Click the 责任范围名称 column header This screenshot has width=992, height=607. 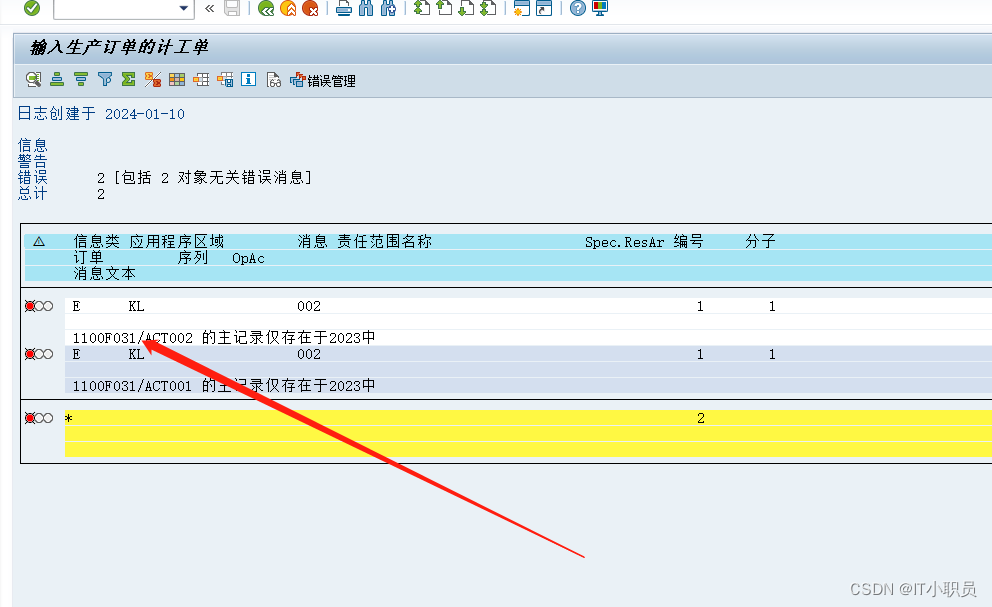pyautogui.click(x=384, y=241)
